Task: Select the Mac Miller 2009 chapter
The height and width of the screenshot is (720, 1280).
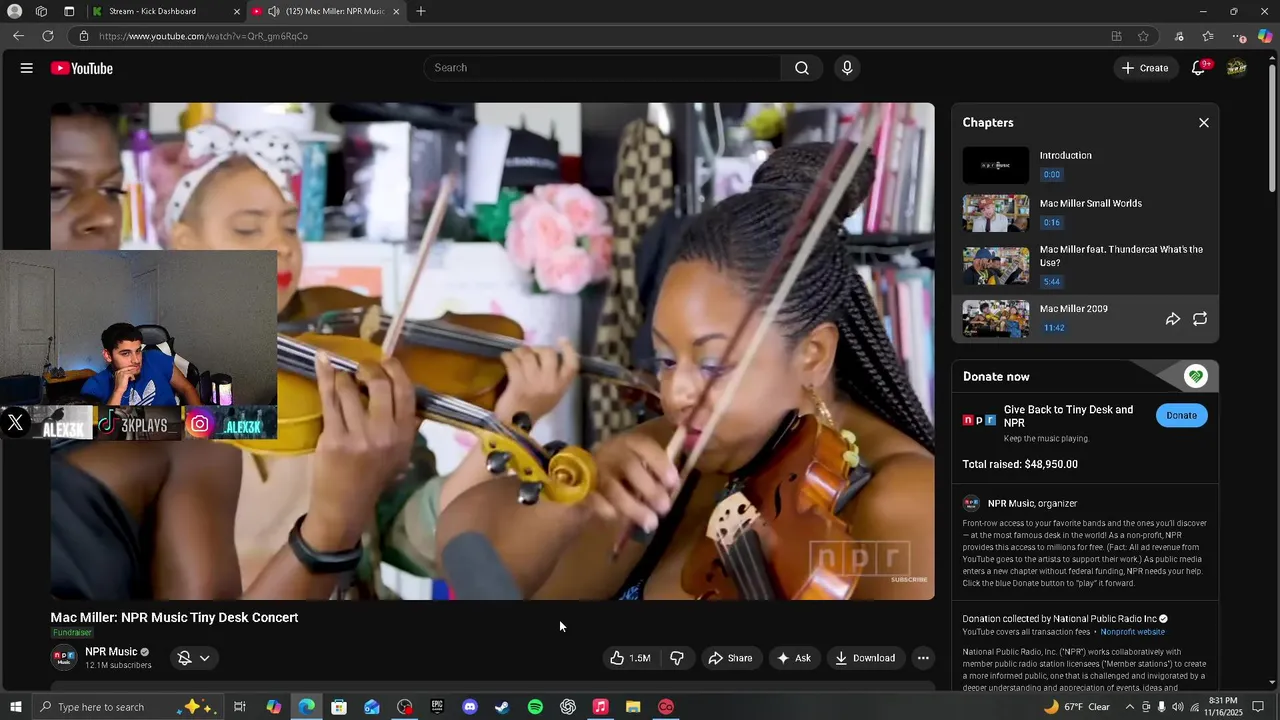Action: [1073, 309]
